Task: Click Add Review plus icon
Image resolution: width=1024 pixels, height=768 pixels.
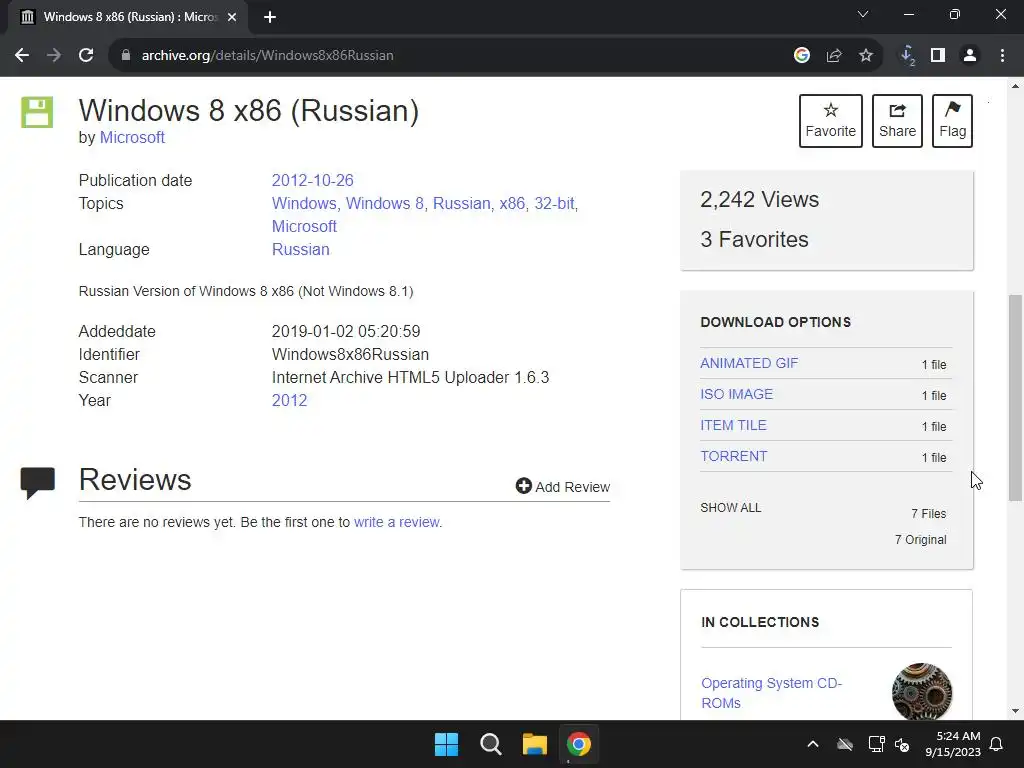Action: click(523, 486)
